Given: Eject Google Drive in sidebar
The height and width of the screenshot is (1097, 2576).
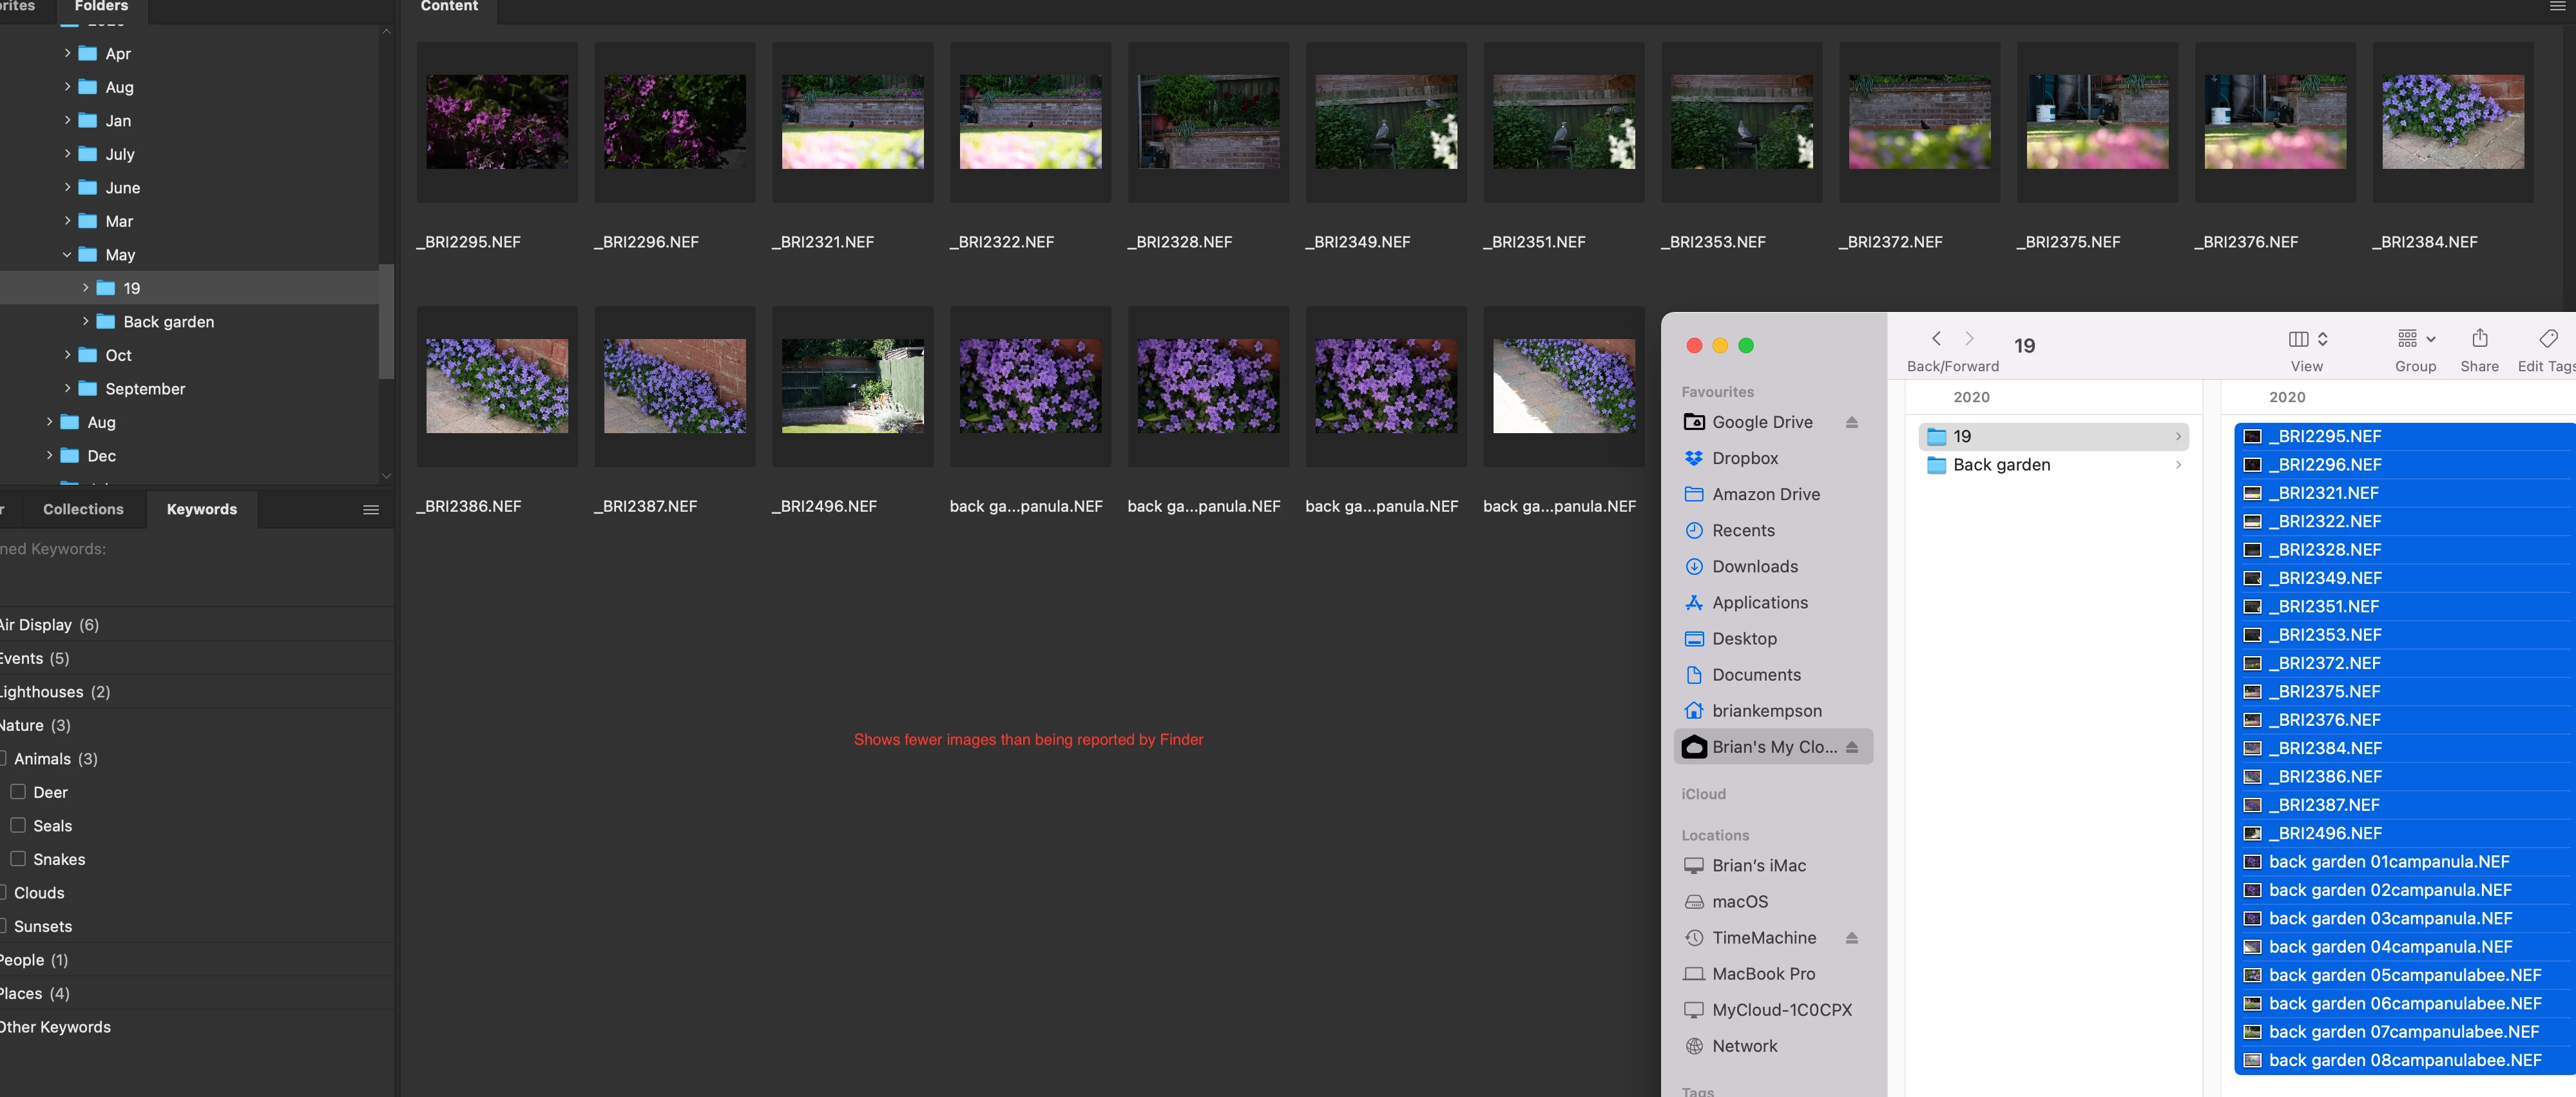Looking at the screenshot, I should [1852, 423].
